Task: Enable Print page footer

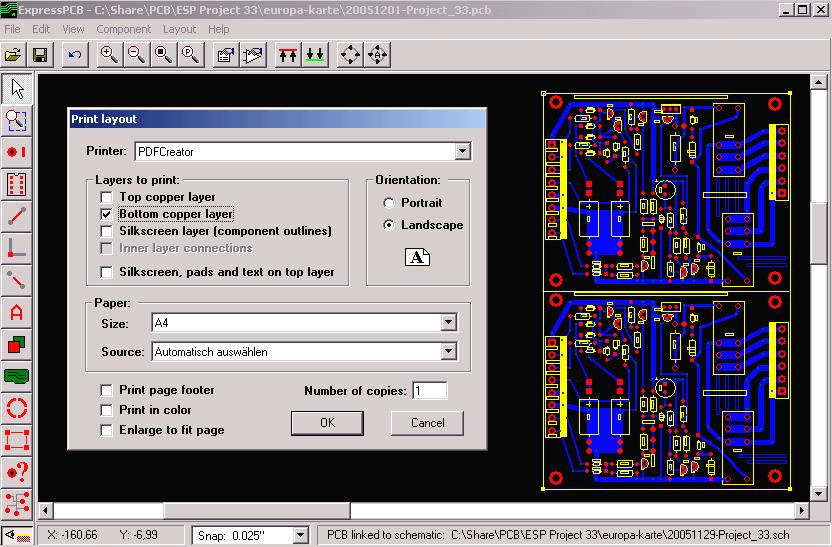Action: click(107, 390)
